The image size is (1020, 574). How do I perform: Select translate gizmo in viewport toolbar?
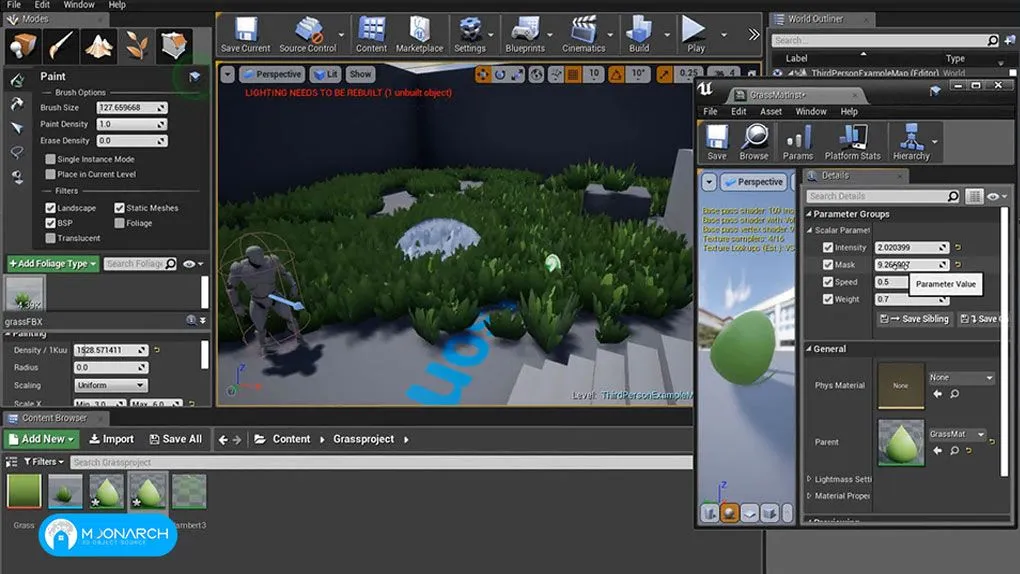point(483,75)
